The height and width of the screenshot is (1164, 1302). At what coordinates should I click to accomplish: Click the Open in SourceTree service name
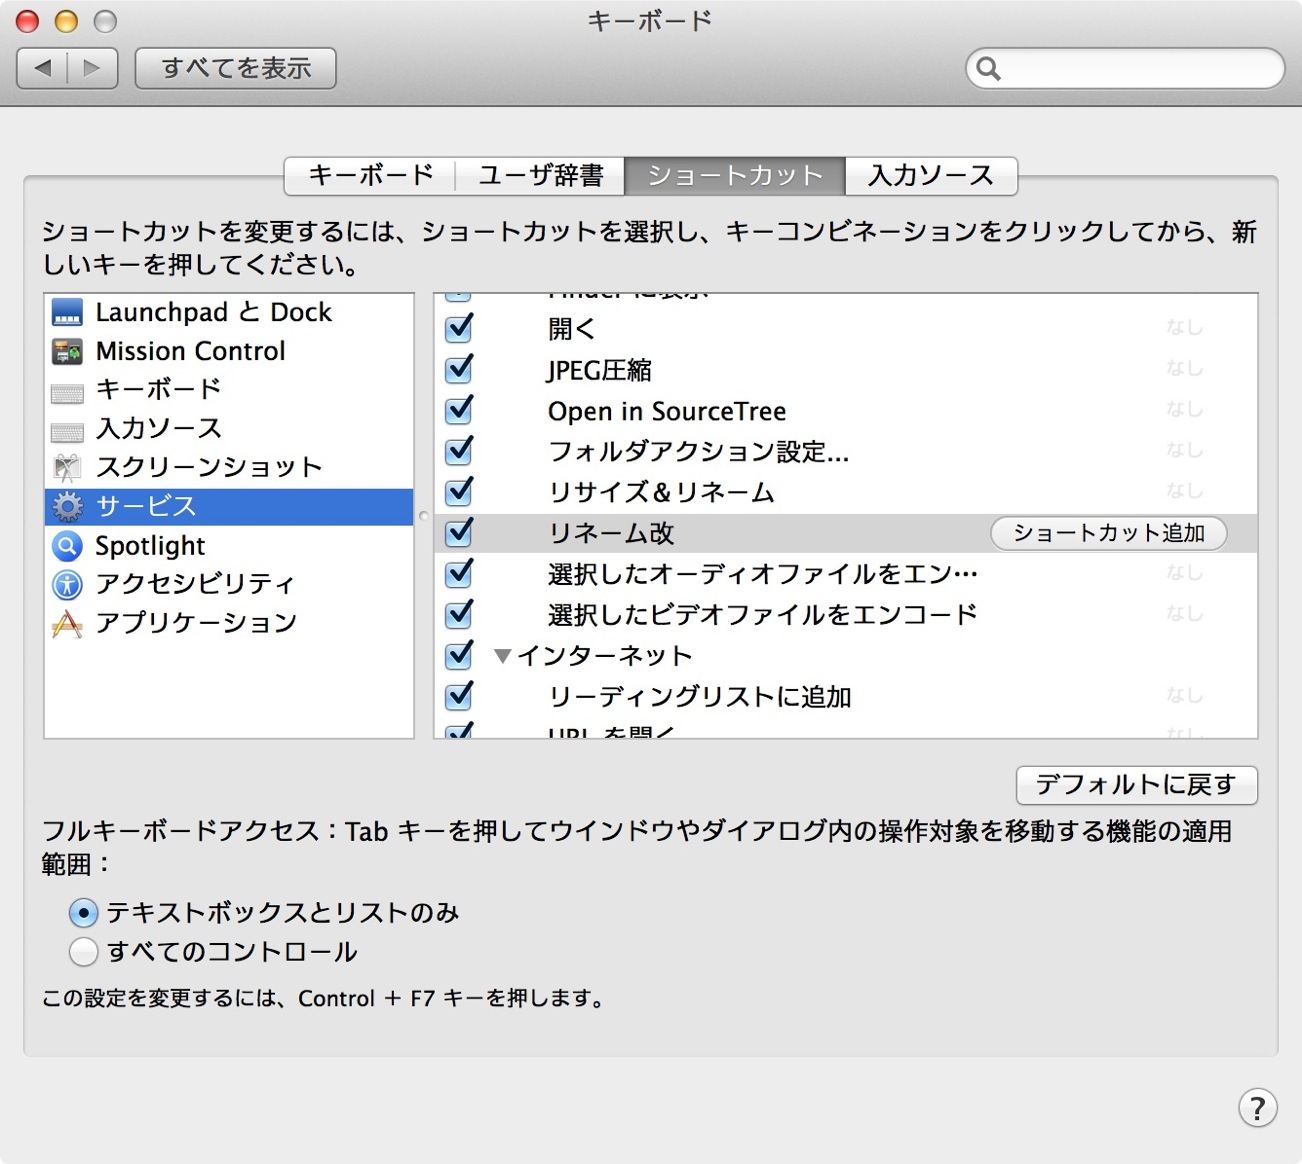667,411
